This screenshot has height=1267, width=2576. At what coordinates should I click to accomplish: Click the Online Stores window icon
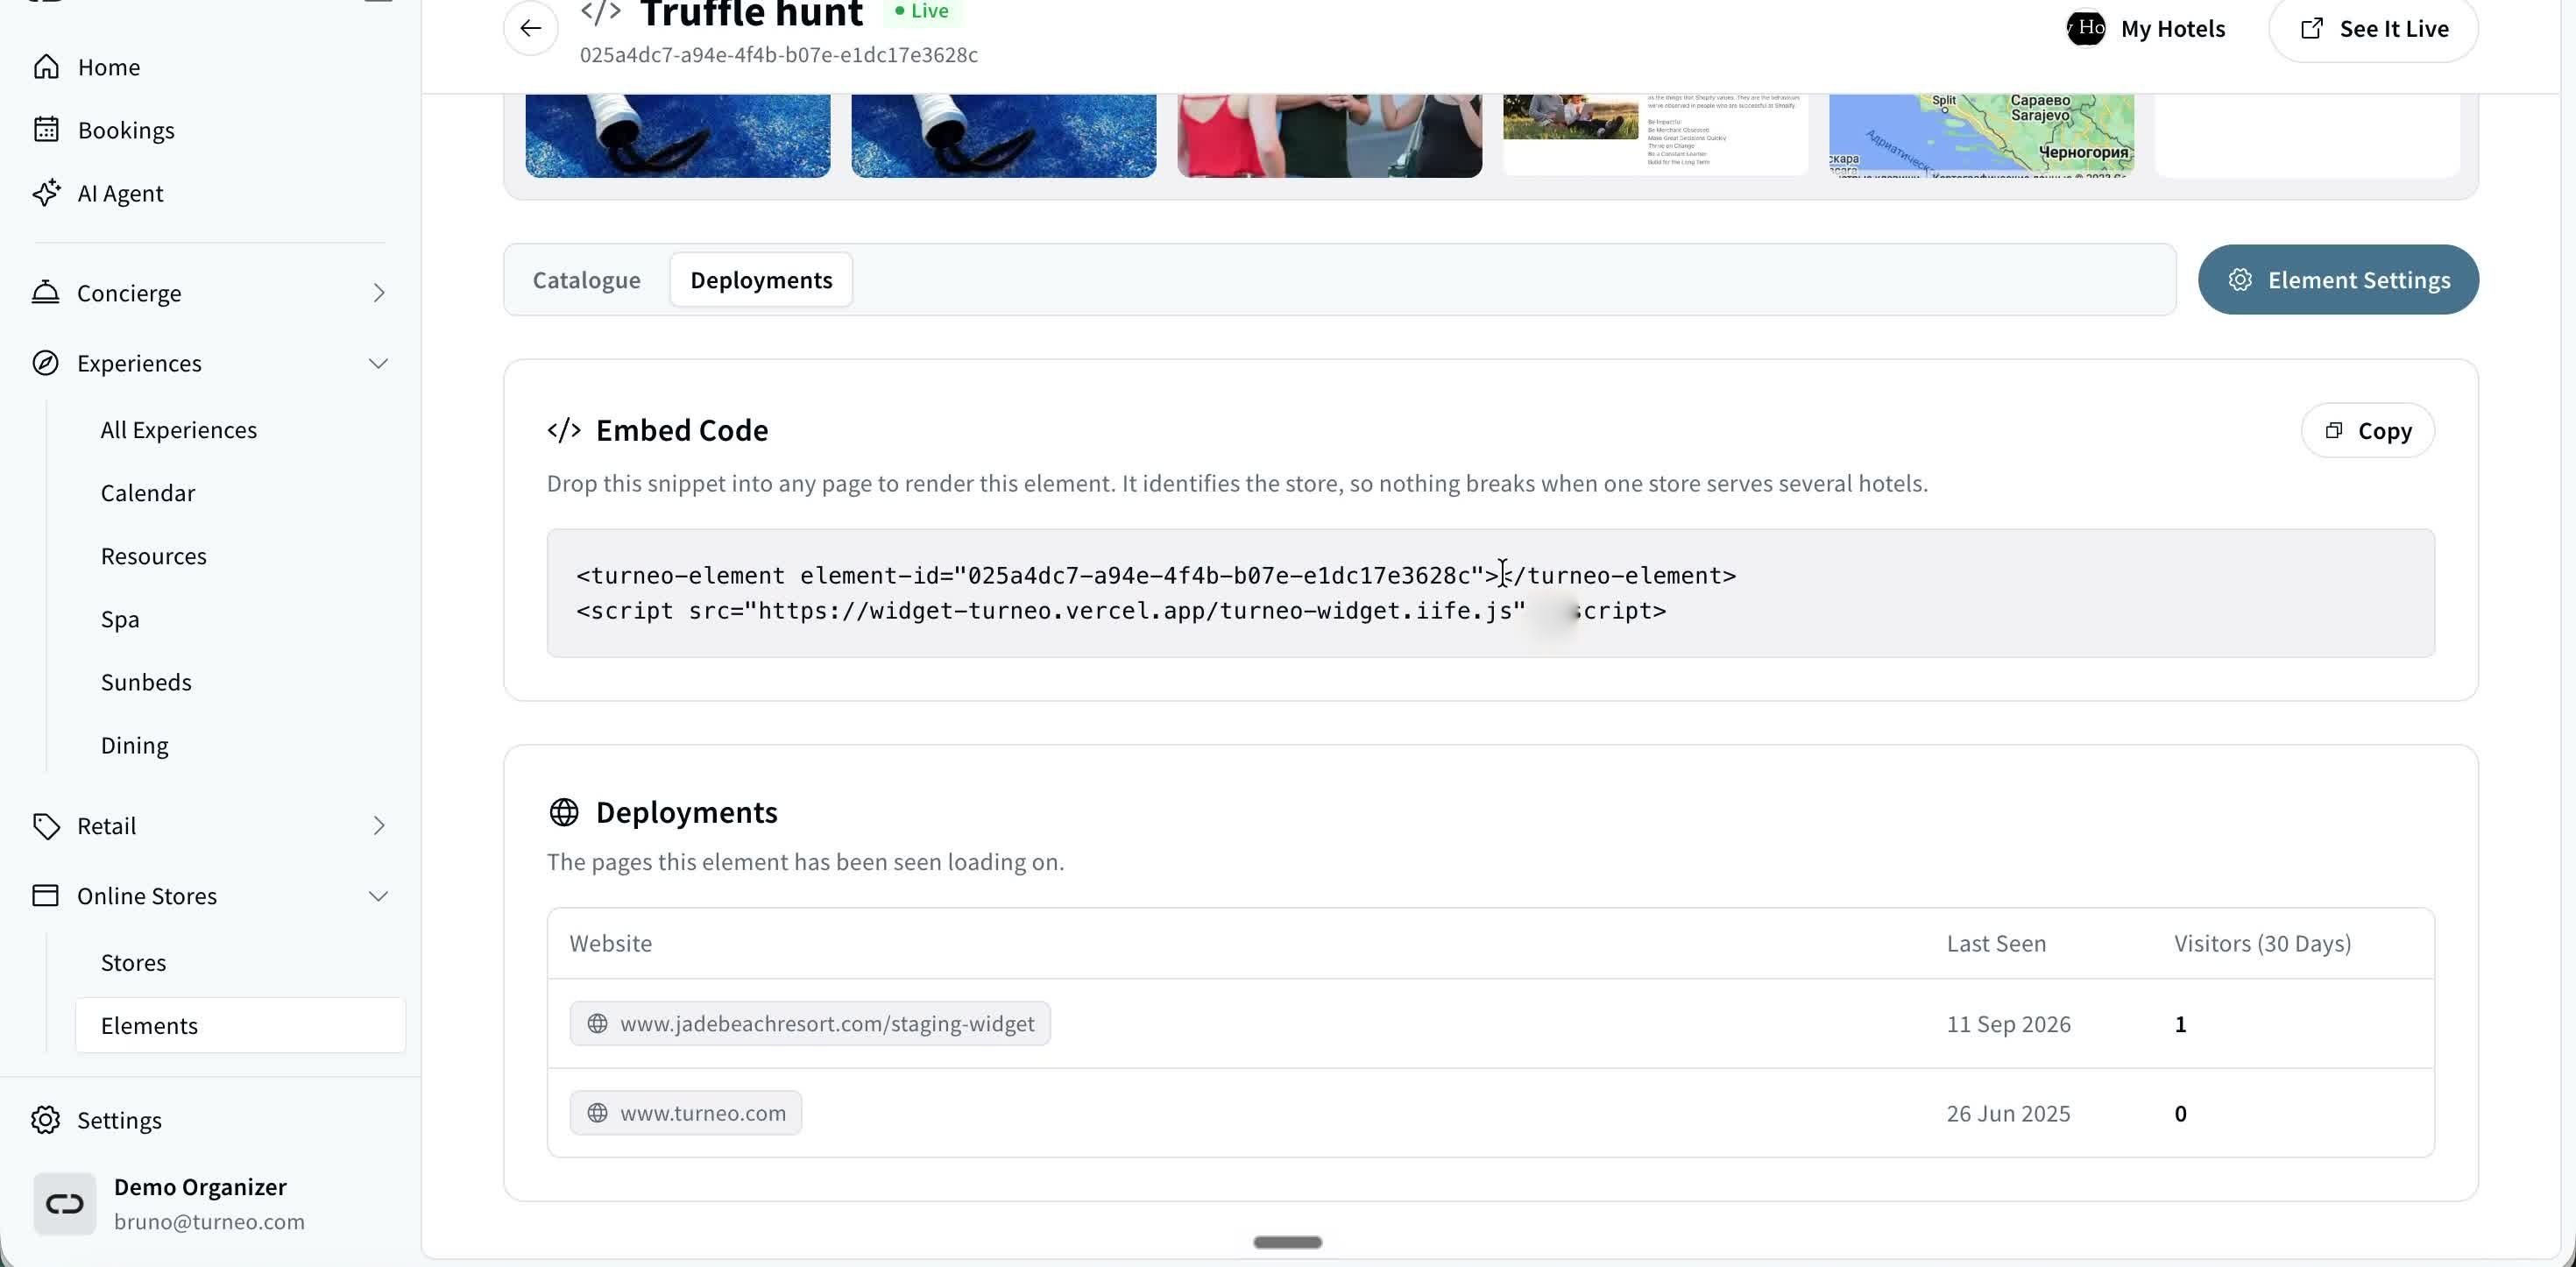point(46,896)
